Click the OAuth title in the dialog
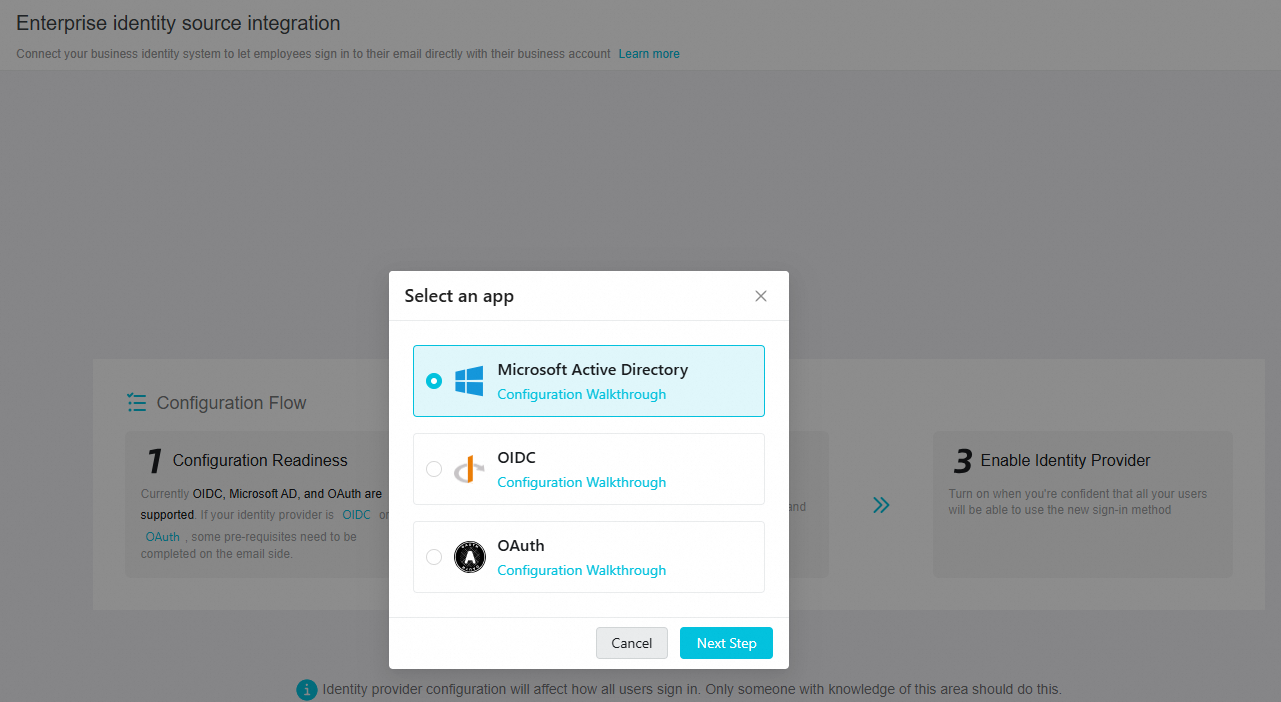This screenshot has height=702, width=1281. pos(521,546)
